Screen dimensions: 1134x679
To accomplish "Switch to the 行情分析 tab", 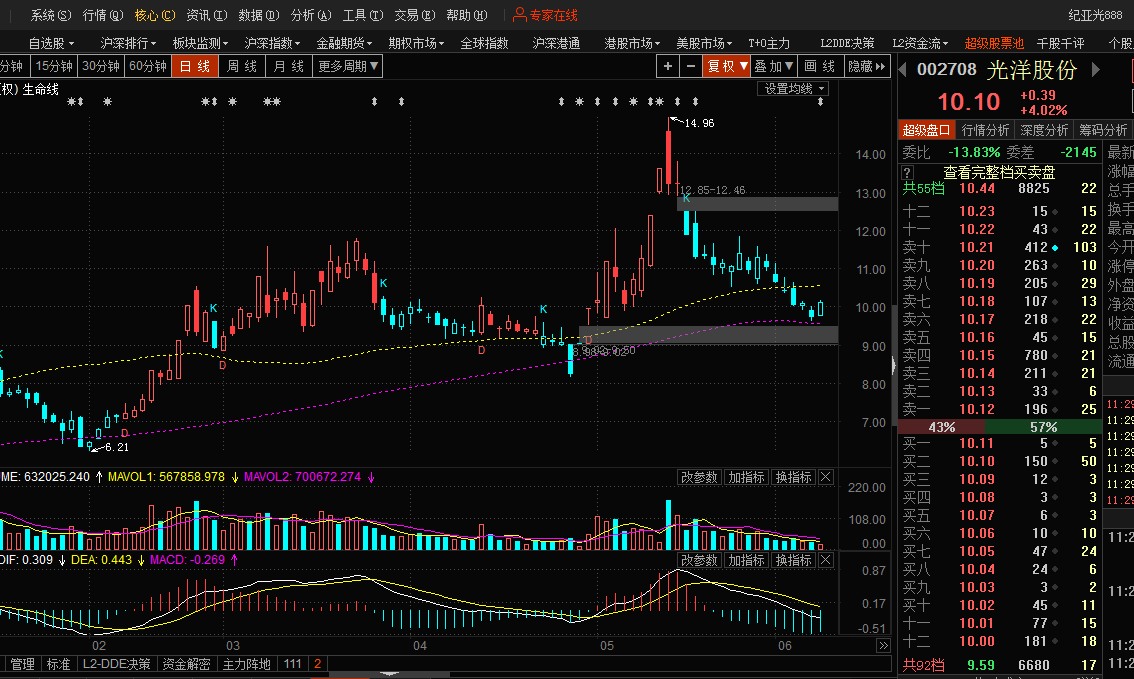I will (985, 130).
